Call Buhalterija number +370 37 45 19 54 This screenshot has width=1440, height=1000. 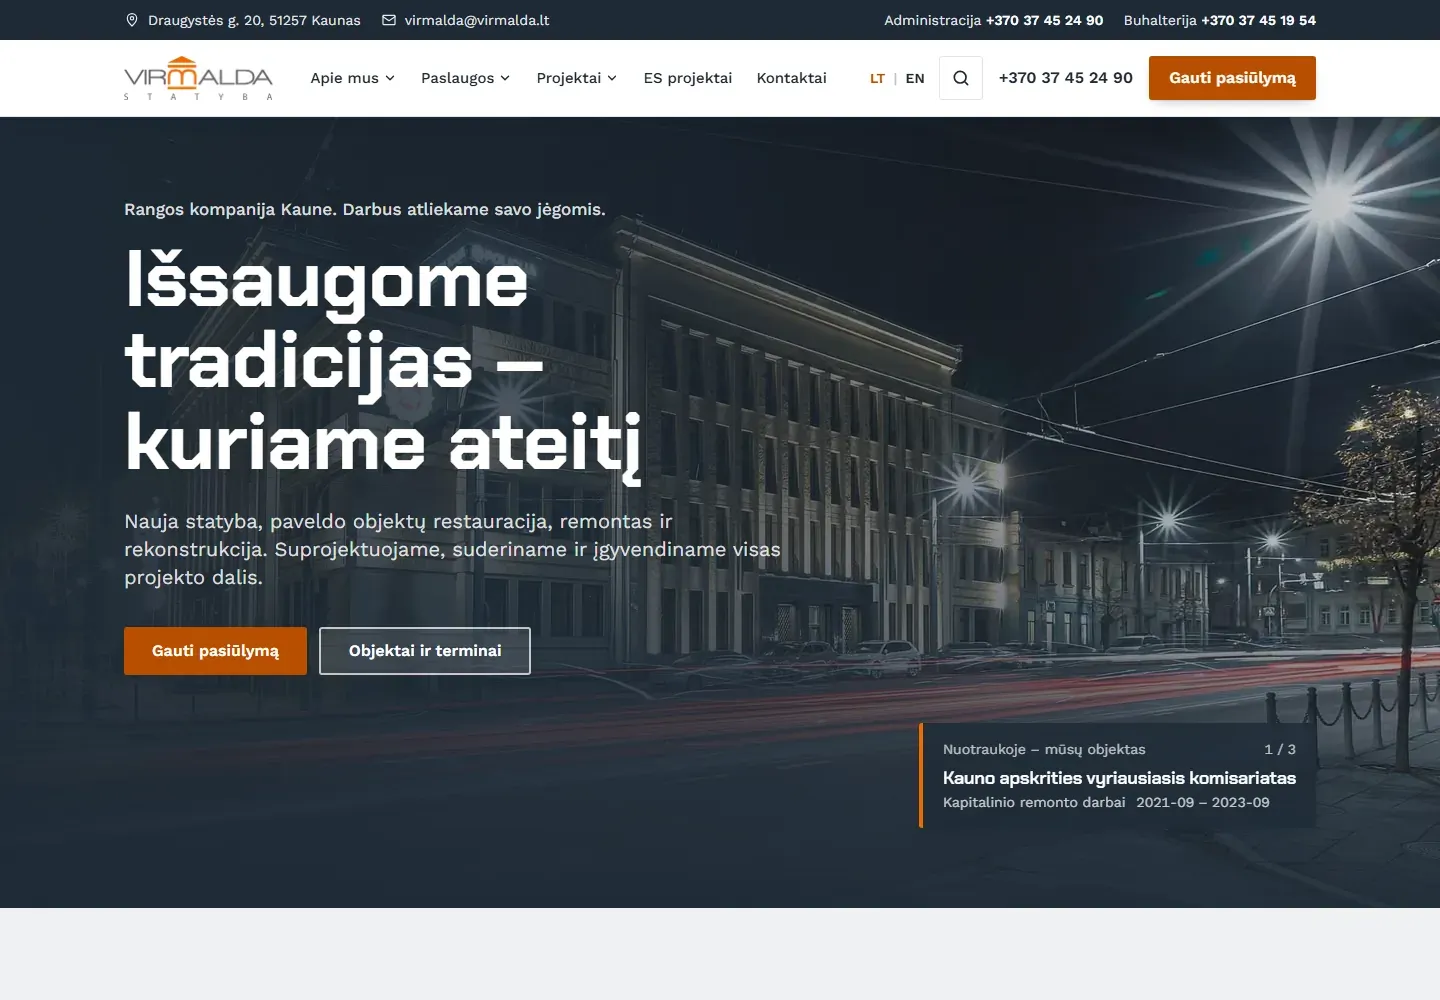[x=1258, y=20]
